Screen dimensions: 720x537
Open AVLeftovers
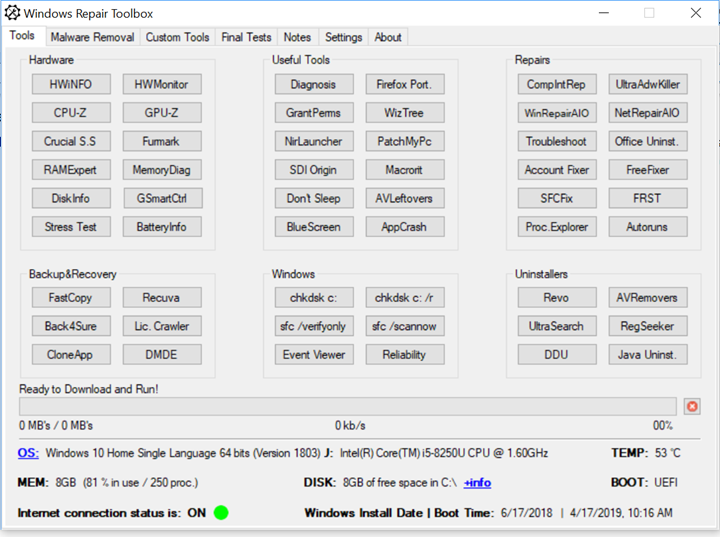[x=405, y=198]
